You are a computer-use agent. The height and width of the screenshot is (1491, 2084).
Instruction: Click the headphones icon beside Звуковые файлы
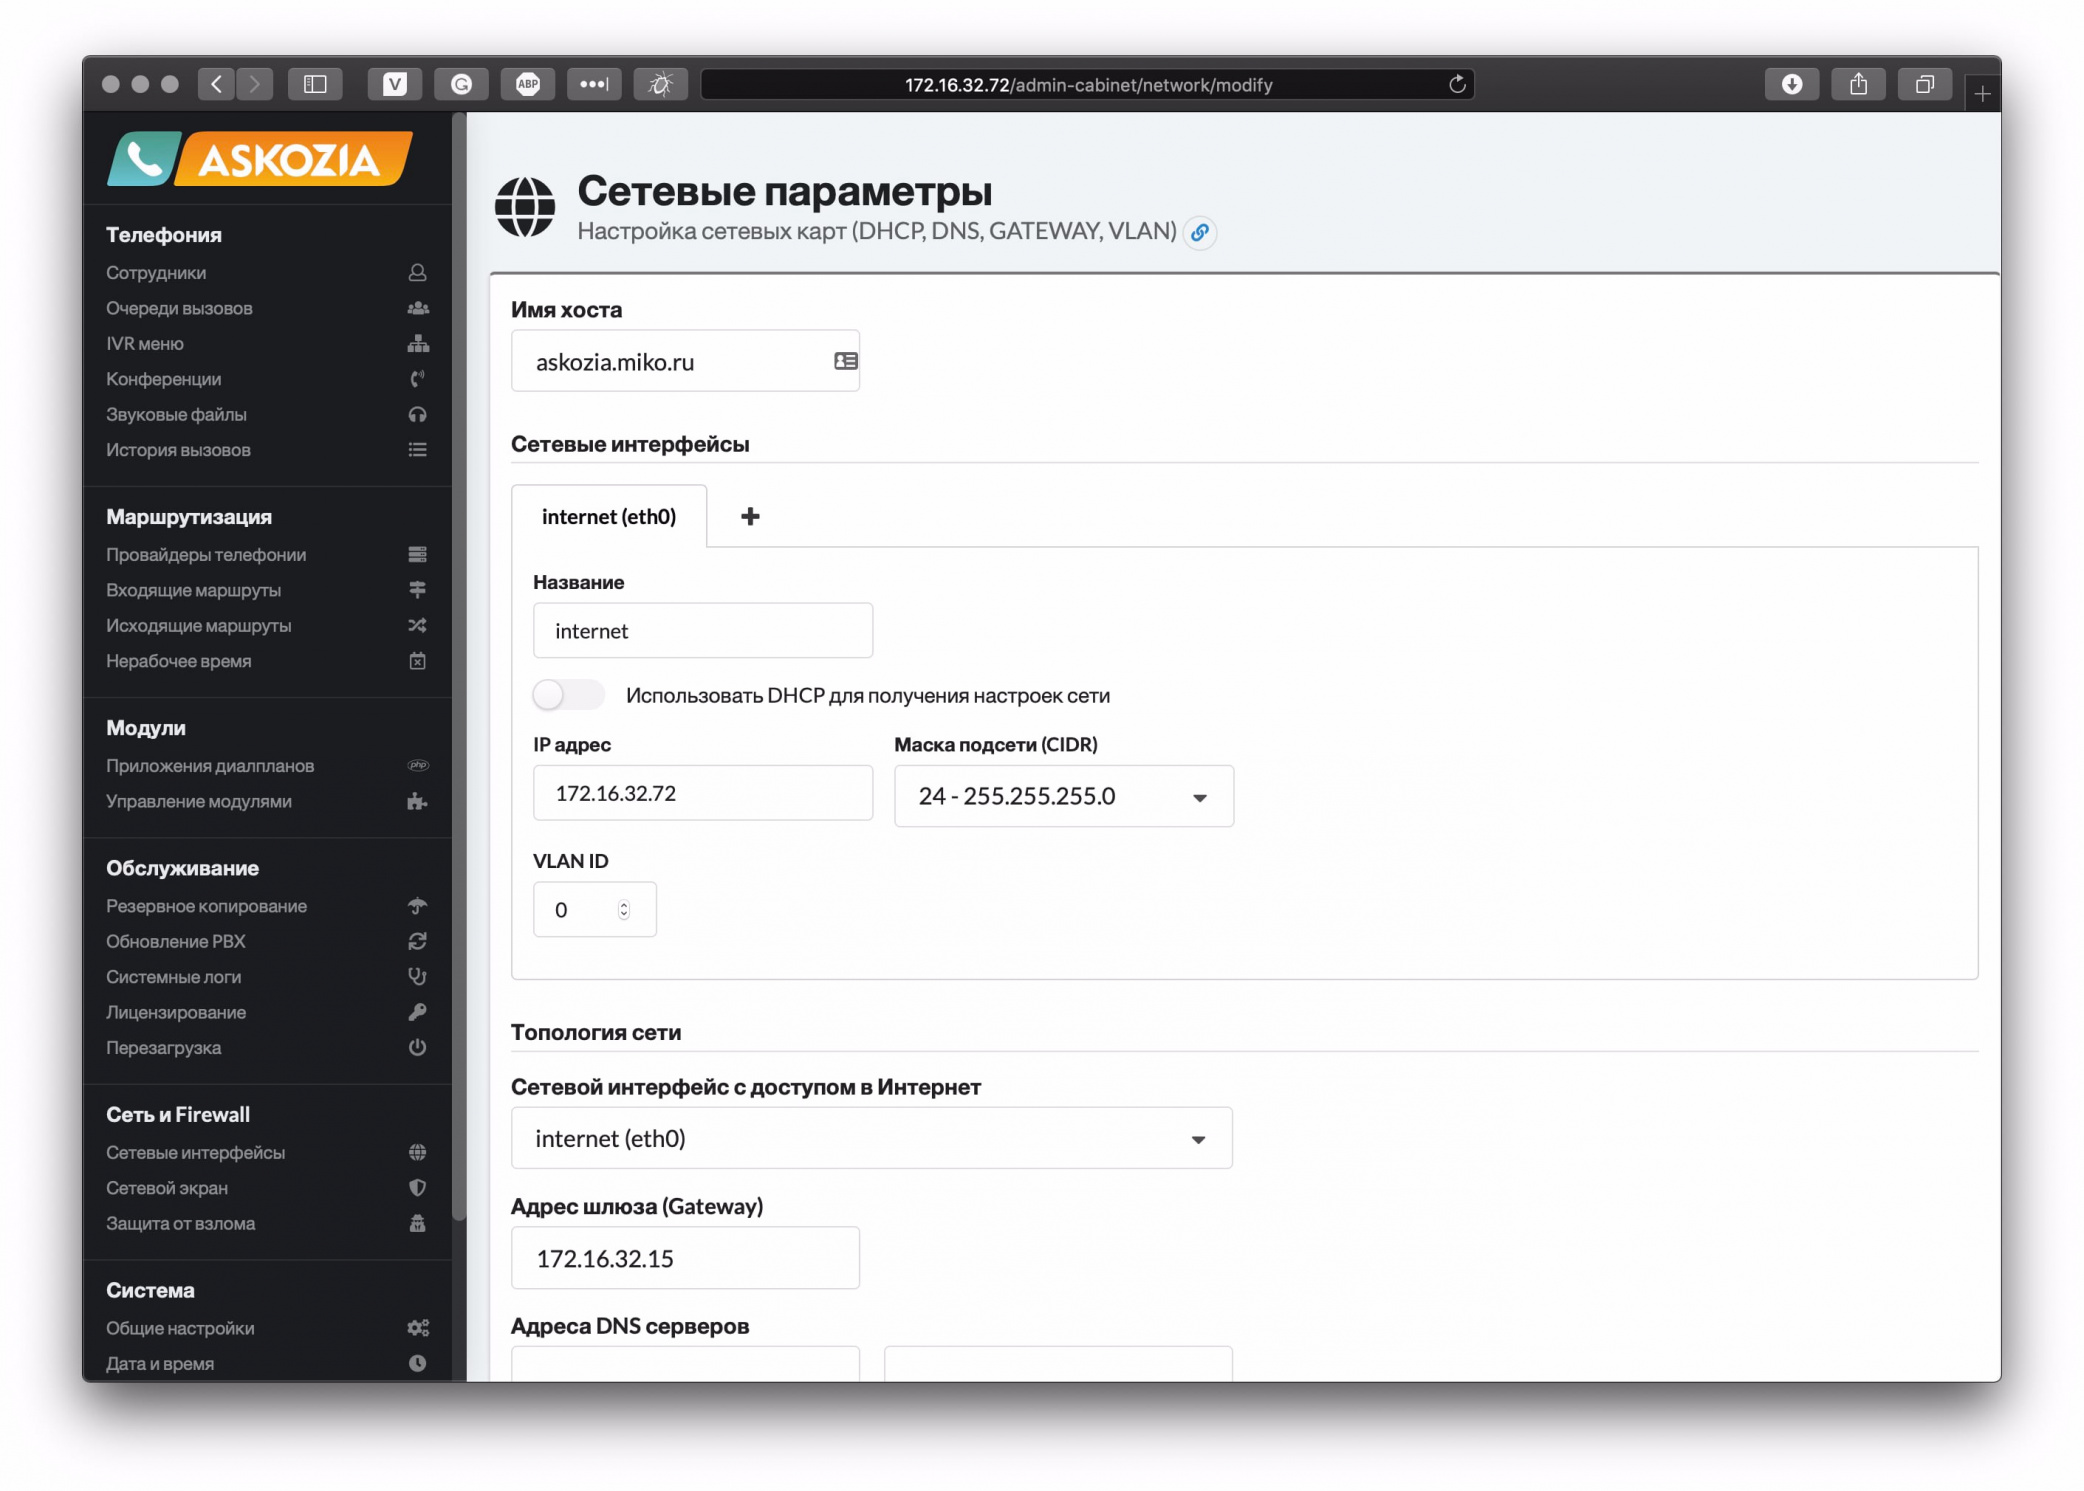[x=418, y=414]
